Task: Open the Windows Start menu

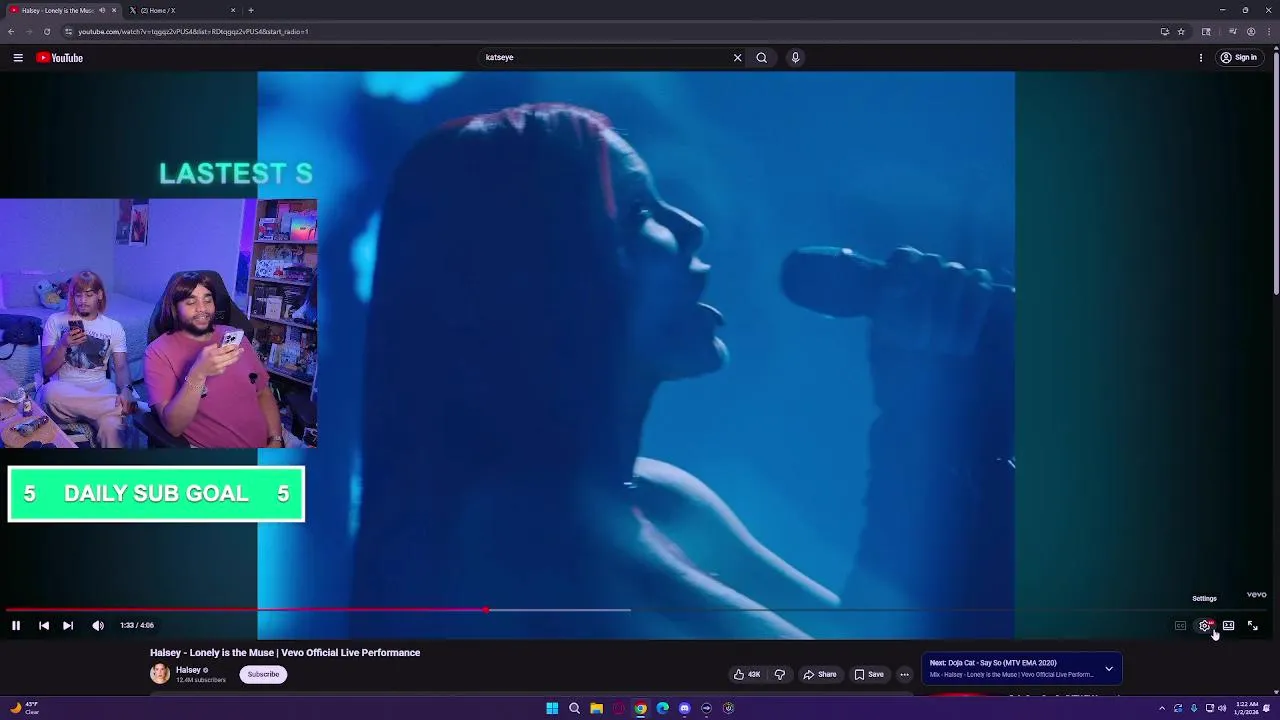Action: click(x=552, y=708)
